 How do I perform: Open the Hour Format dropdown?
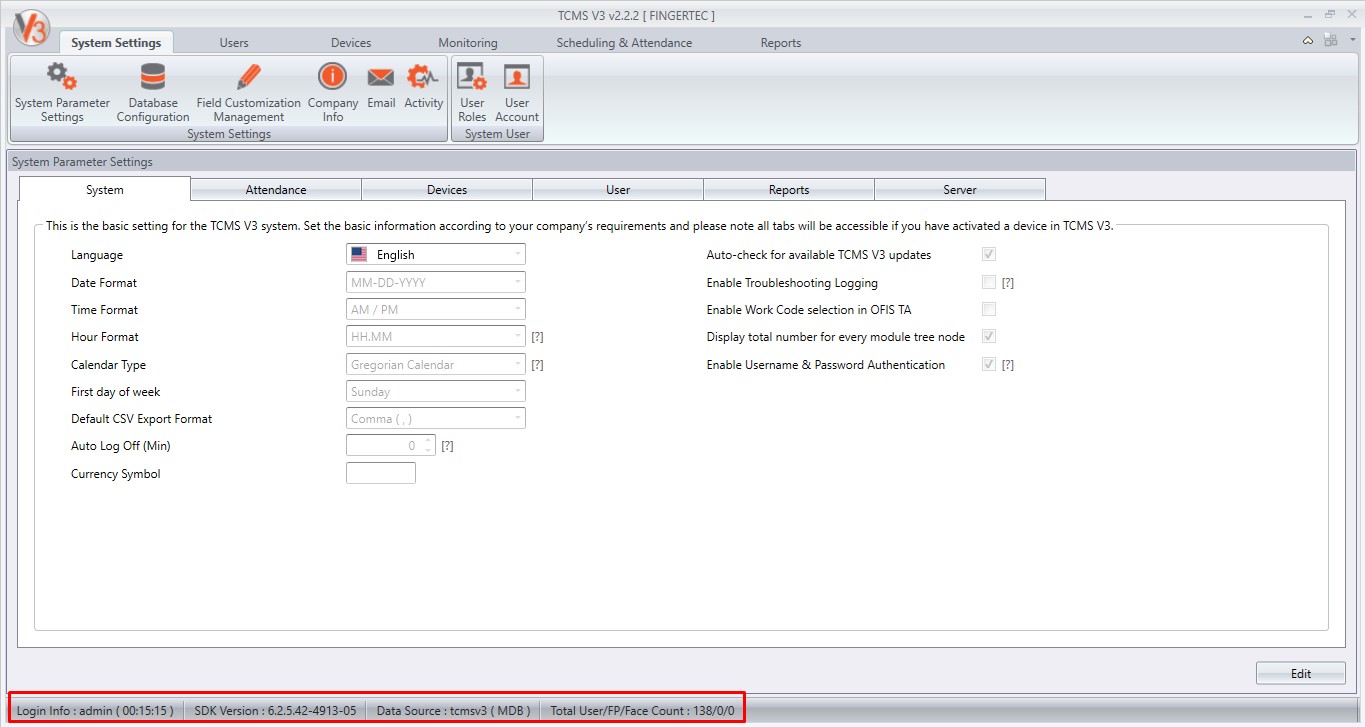click(436, 337)
